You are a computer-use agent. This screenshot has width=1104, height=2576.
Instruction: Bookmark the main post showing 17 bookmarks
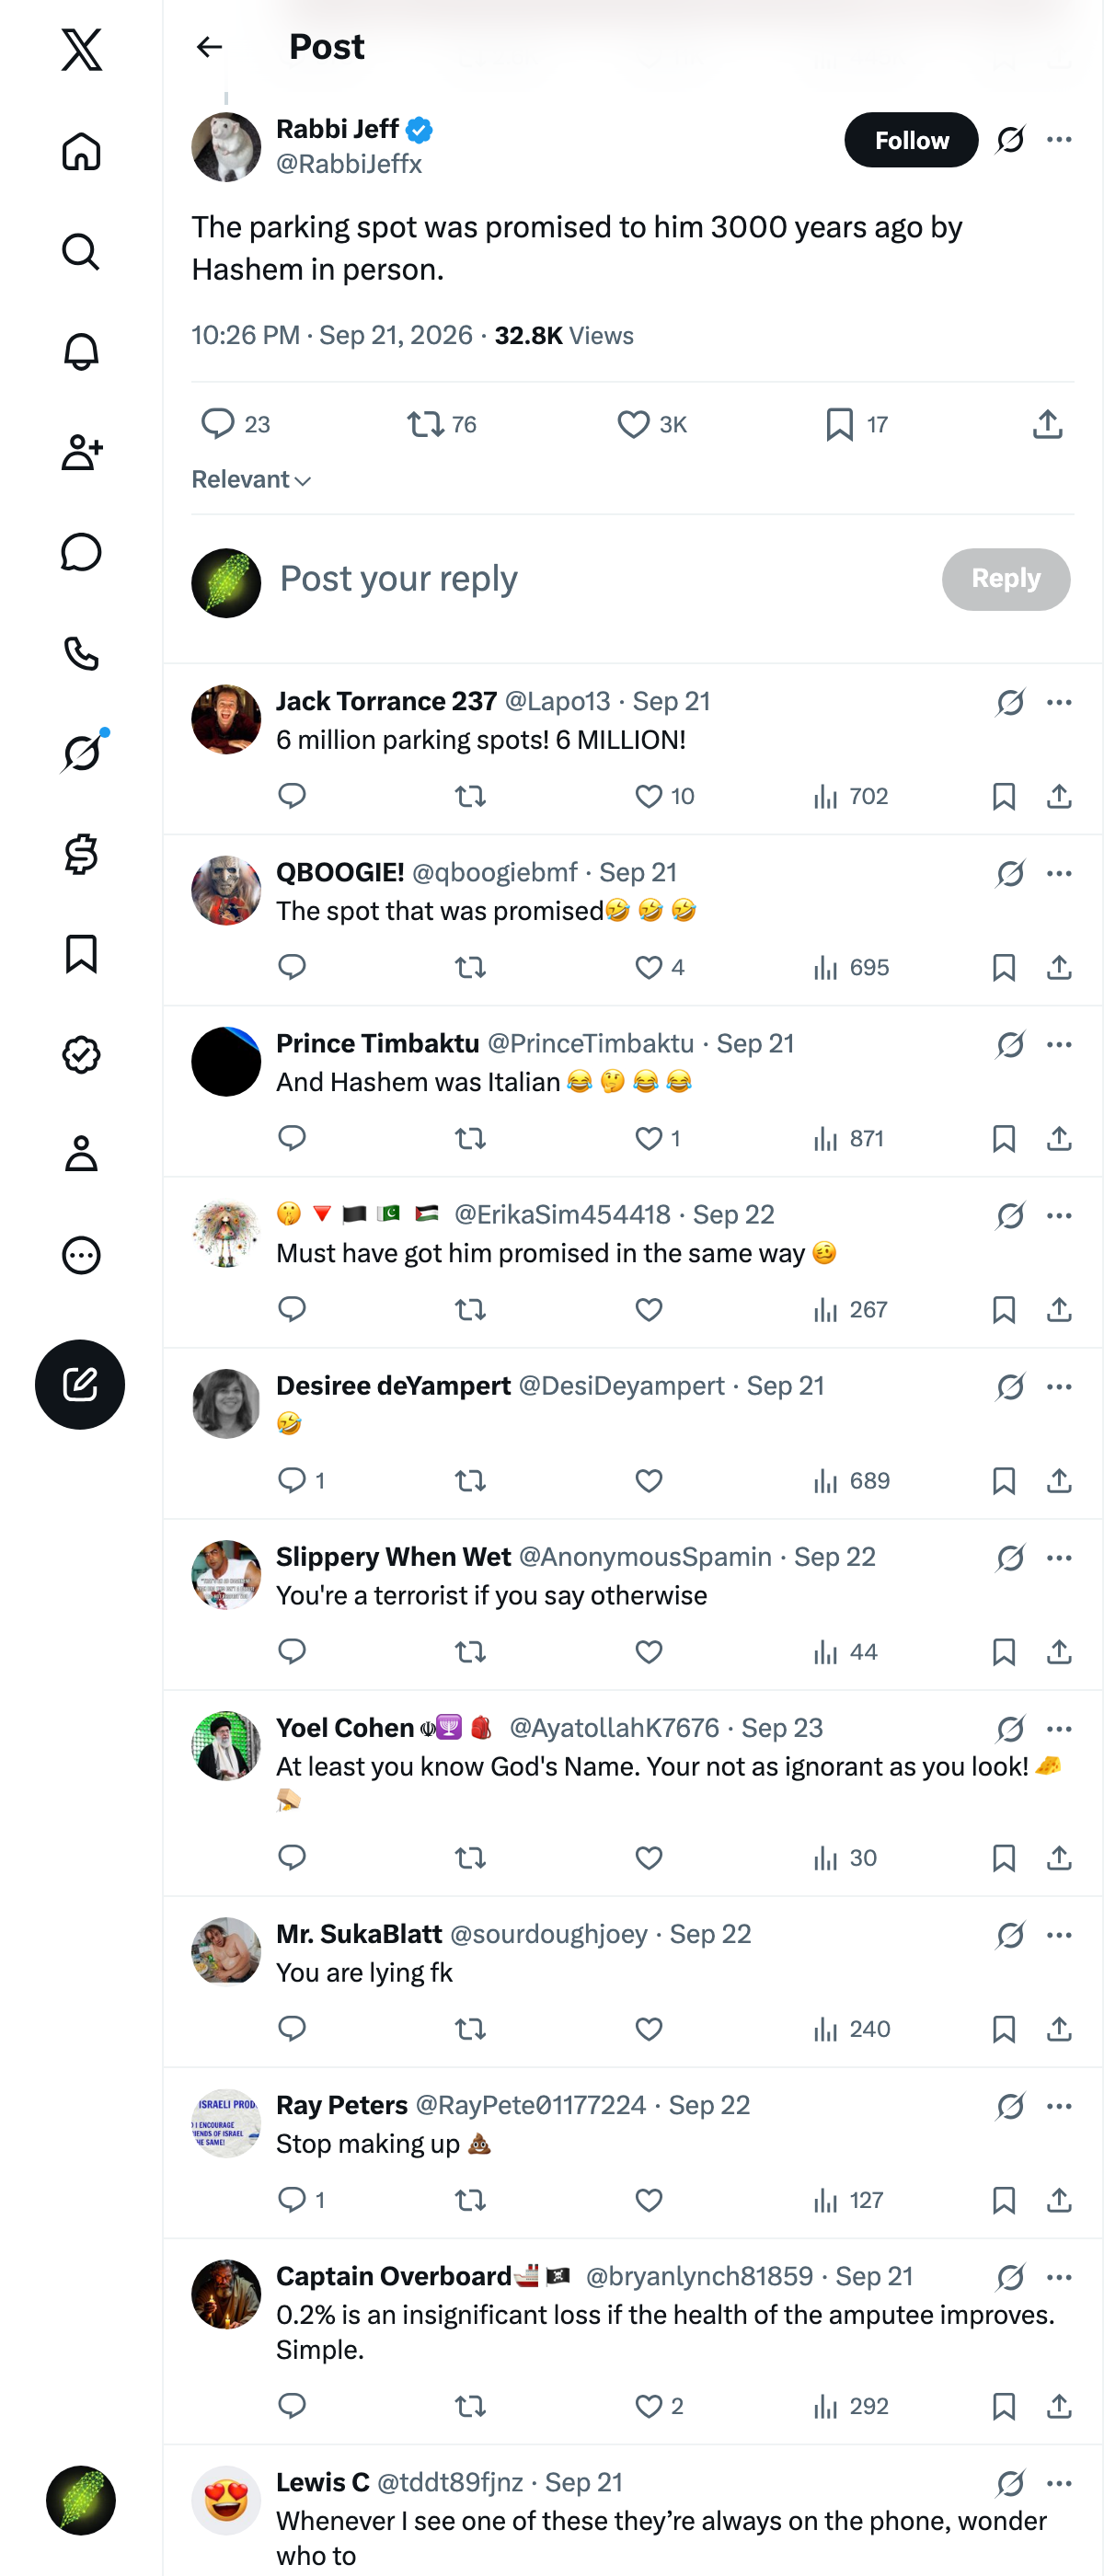(x=857, y=425)
